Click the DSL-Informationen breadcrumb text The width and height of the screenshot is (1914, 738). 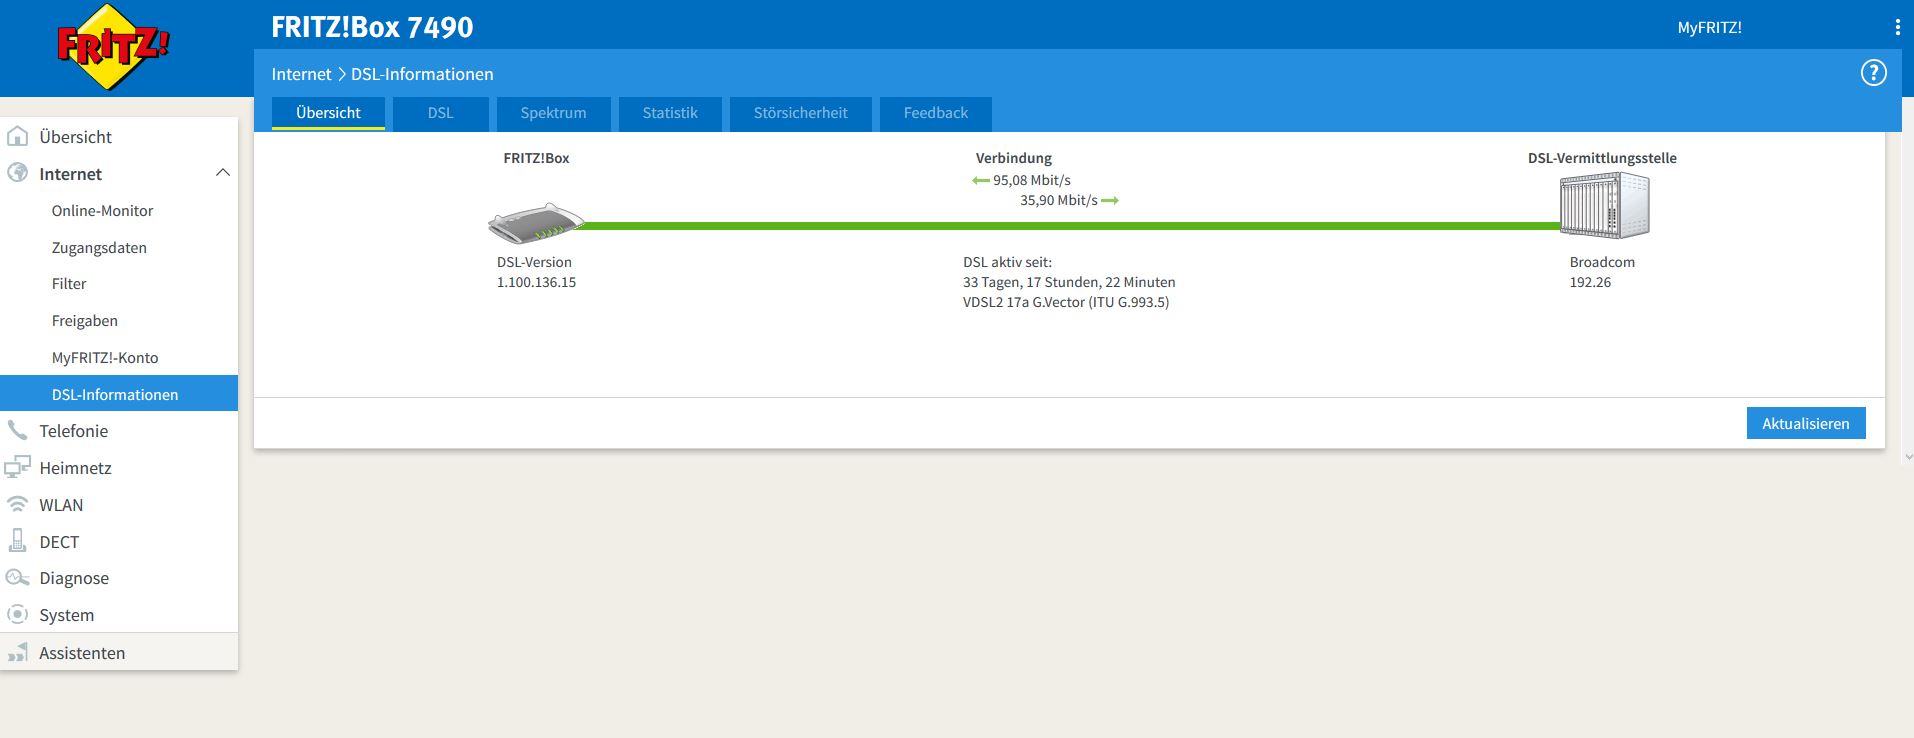click(422, 74)
